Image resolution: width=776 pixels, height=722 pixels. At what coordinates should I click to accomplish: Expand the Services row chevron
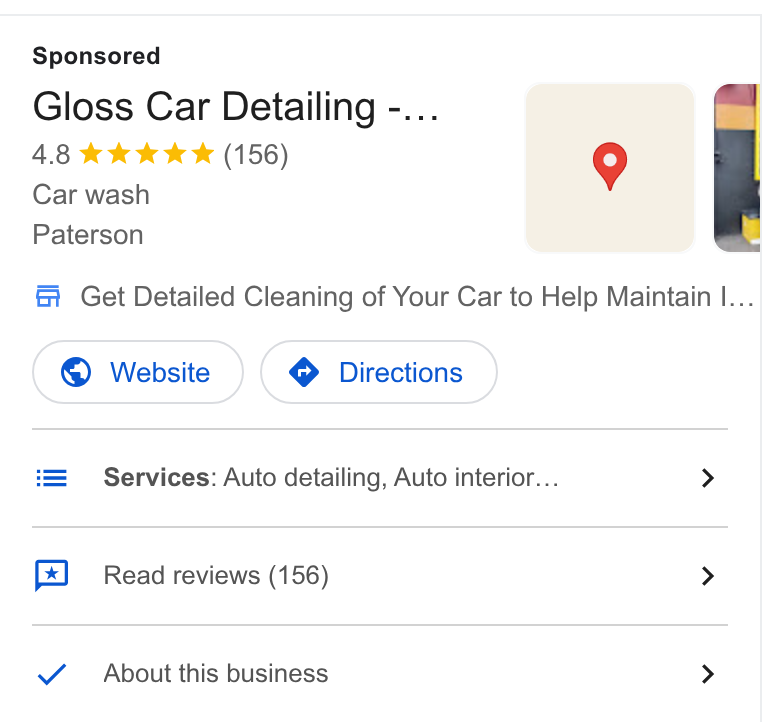(708, 478)
